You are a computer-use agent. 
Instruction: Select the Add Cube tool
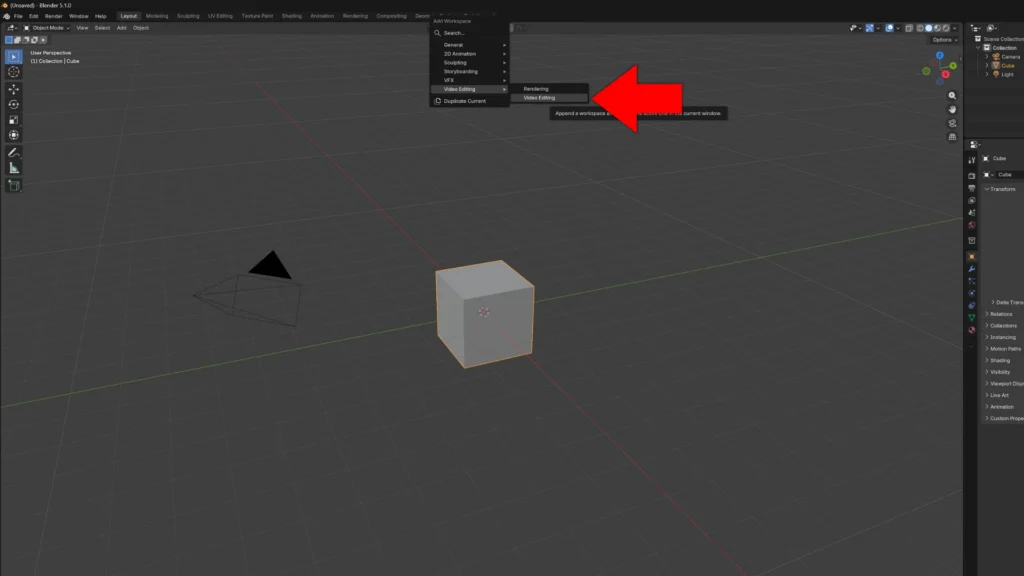pyautogui.click(x=14, y=186)
